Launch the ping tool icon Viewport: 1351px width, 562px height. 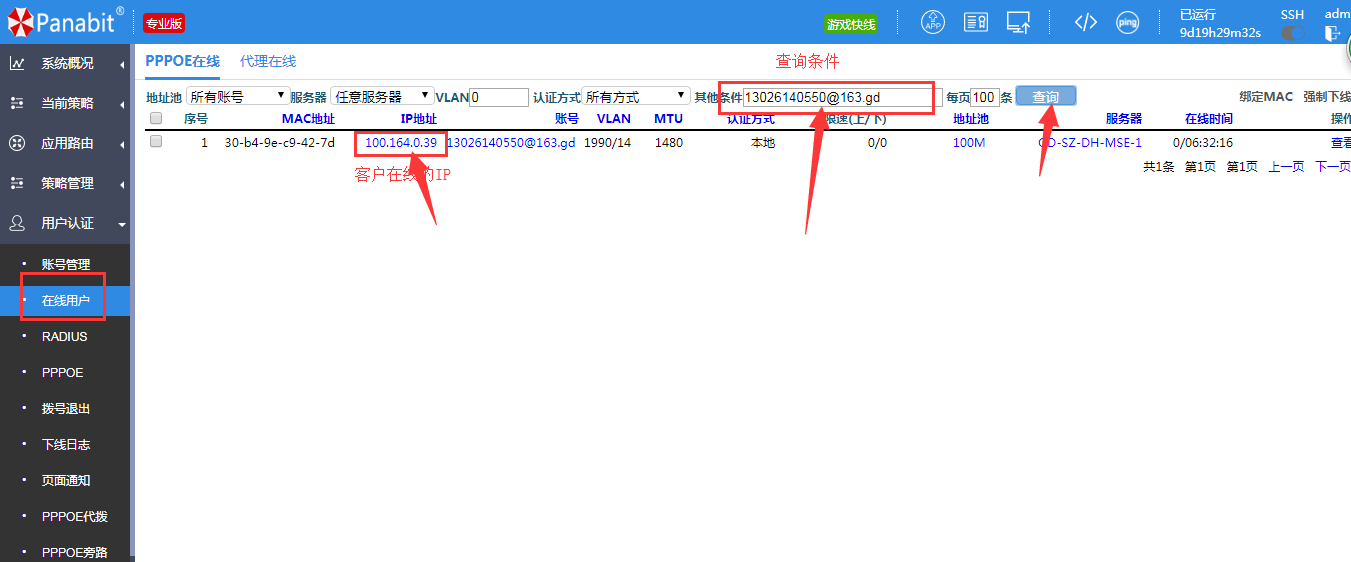pyautogui.click(x=1127, y=23)
